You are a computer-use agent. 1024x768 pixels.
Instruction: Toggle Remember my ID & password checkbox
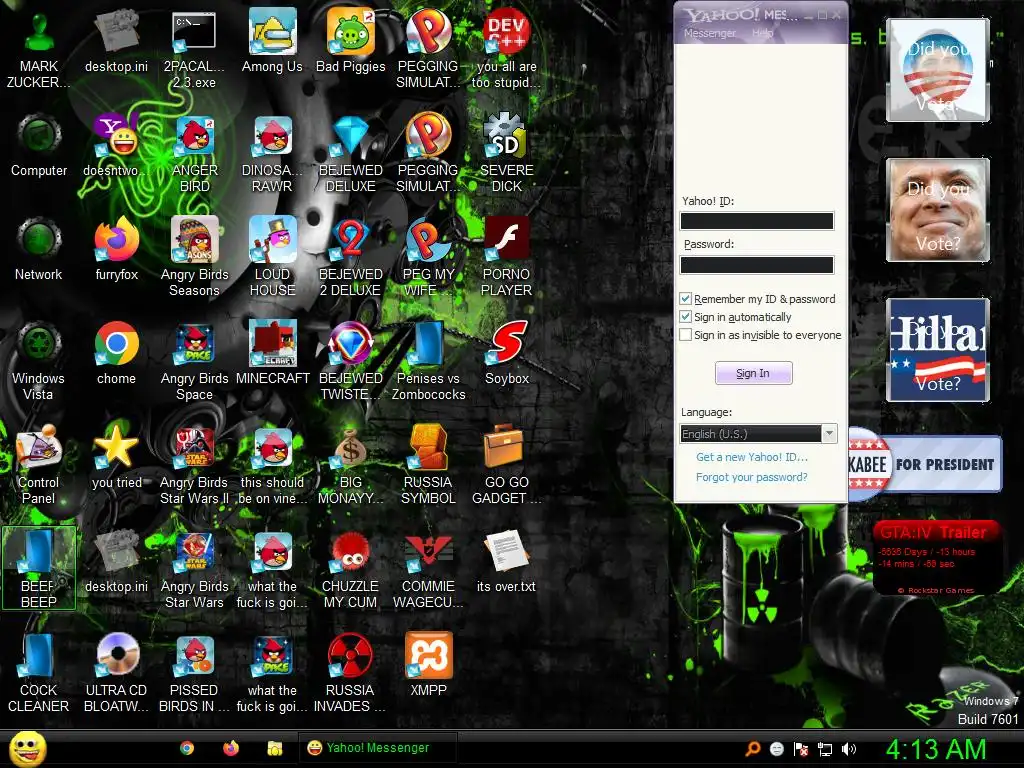tap(686, 299)
